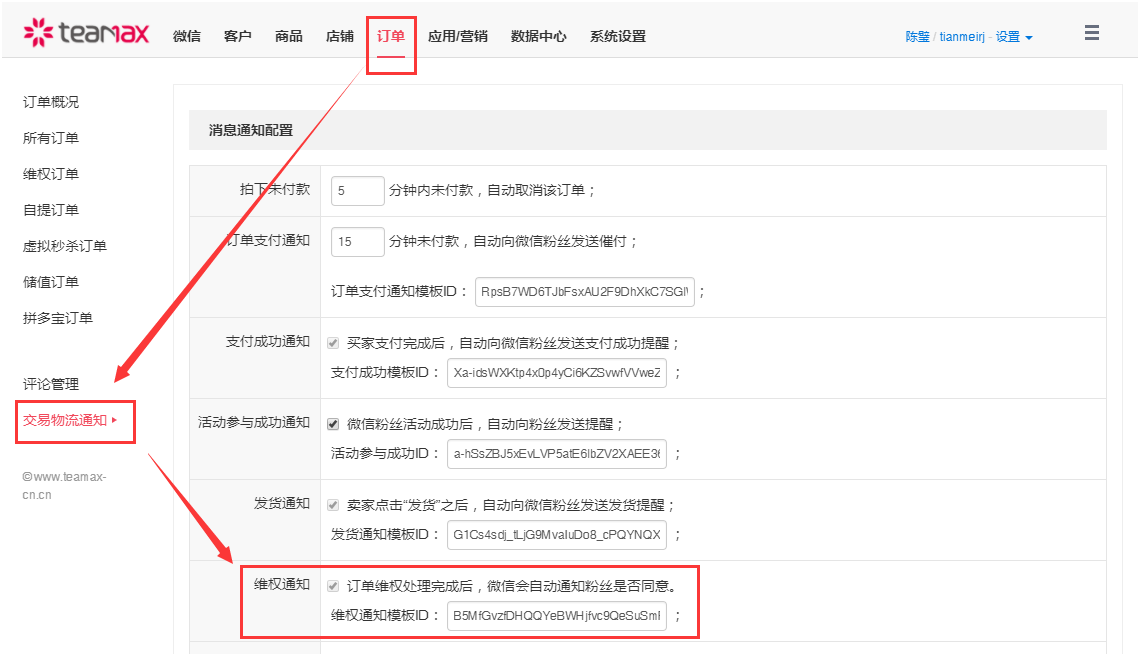Open 交易物流通知 in sidebar
This screenshot has width=1140, height=656.
coord(65,420)
